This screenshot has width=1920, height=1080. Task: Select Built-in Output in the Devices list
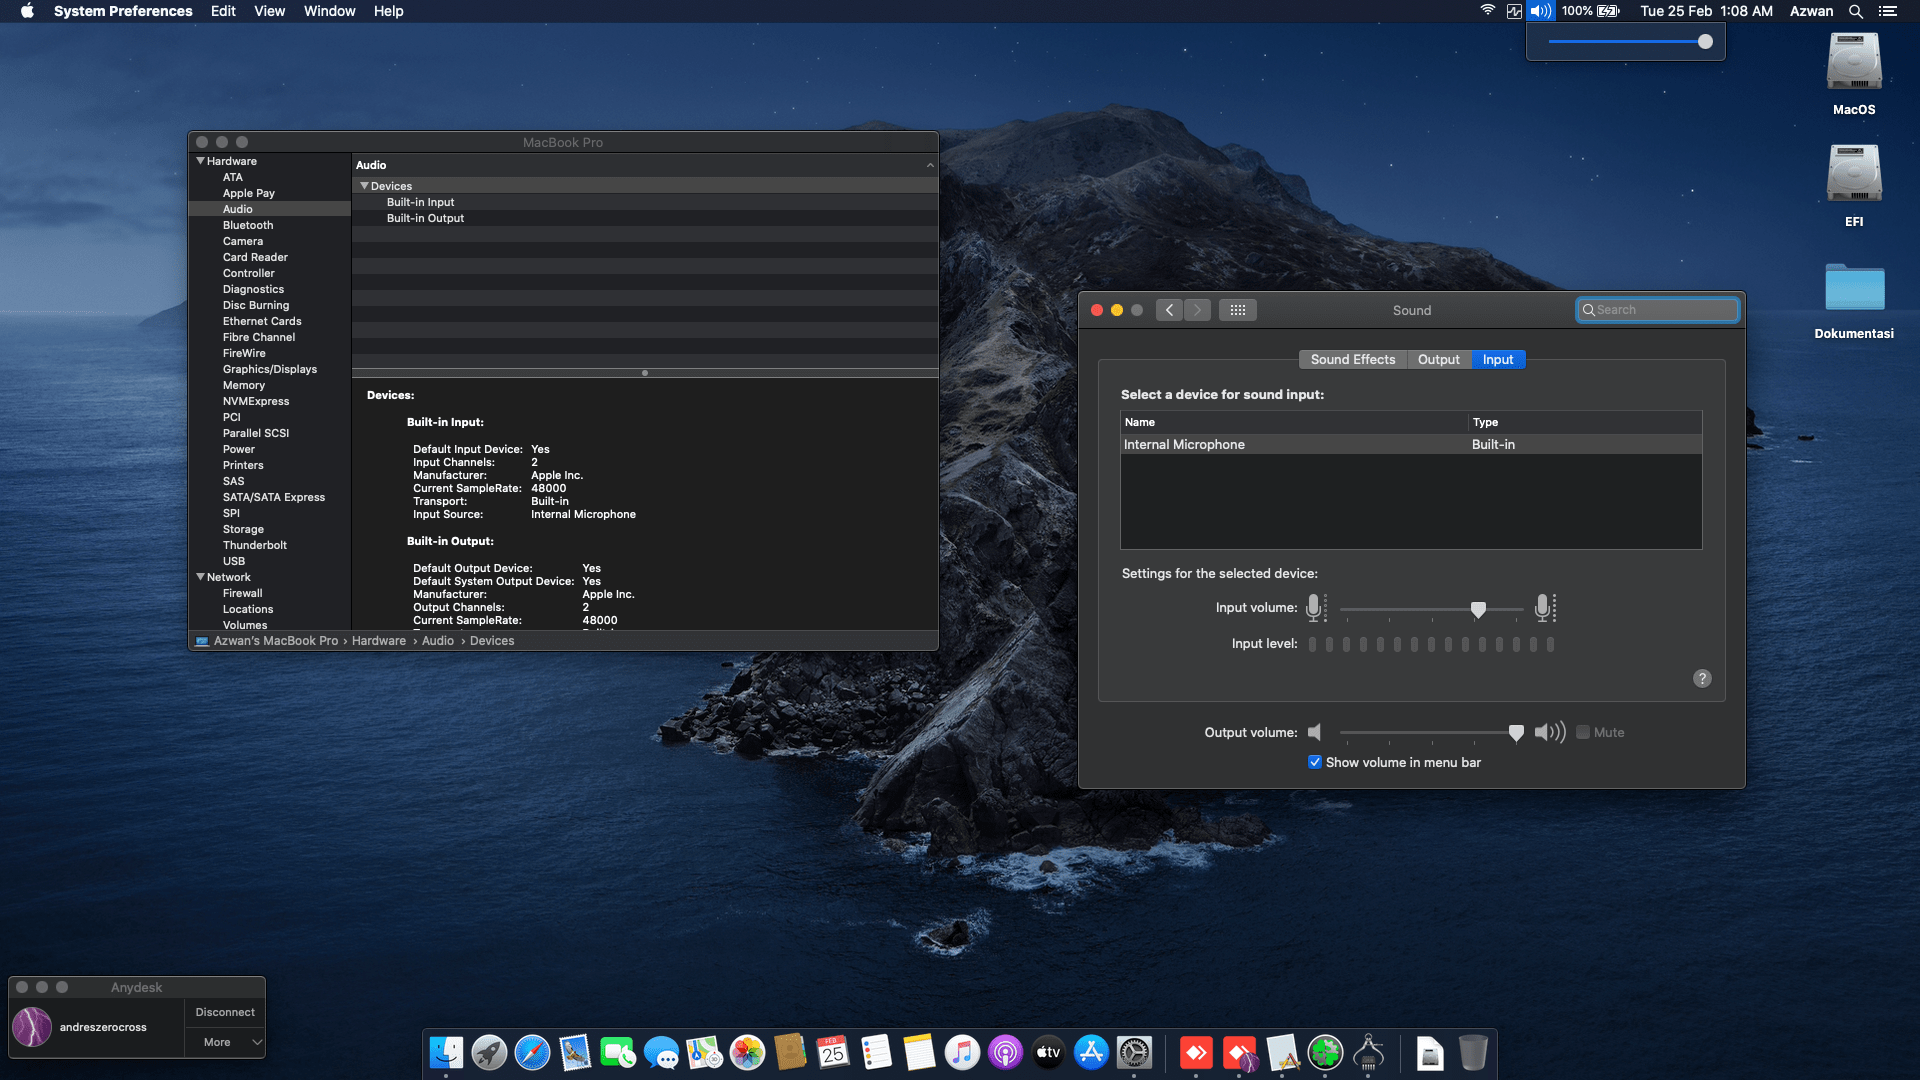425,218
